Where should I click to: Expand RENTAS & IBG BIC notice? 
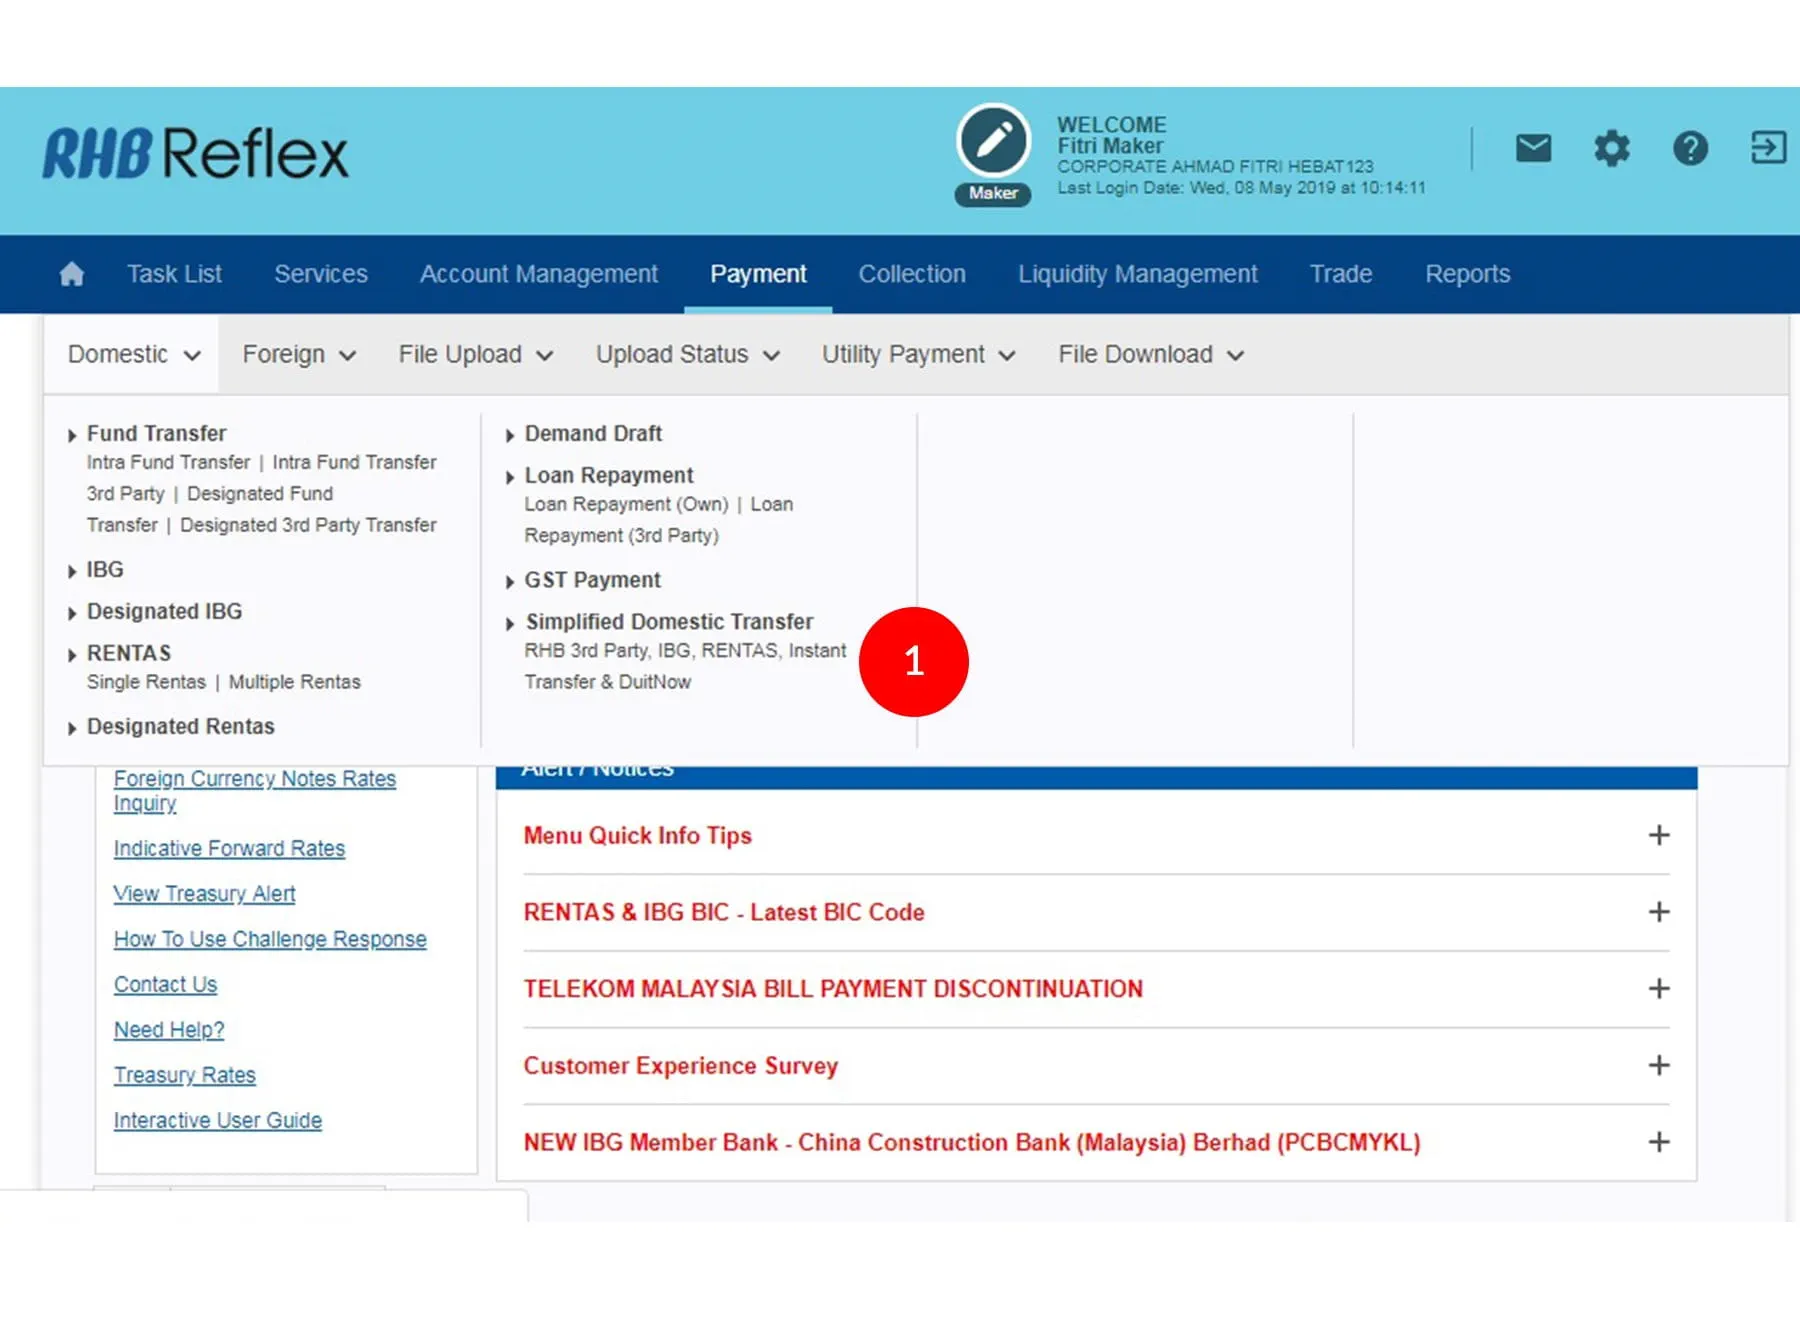tap(1658, 912)
